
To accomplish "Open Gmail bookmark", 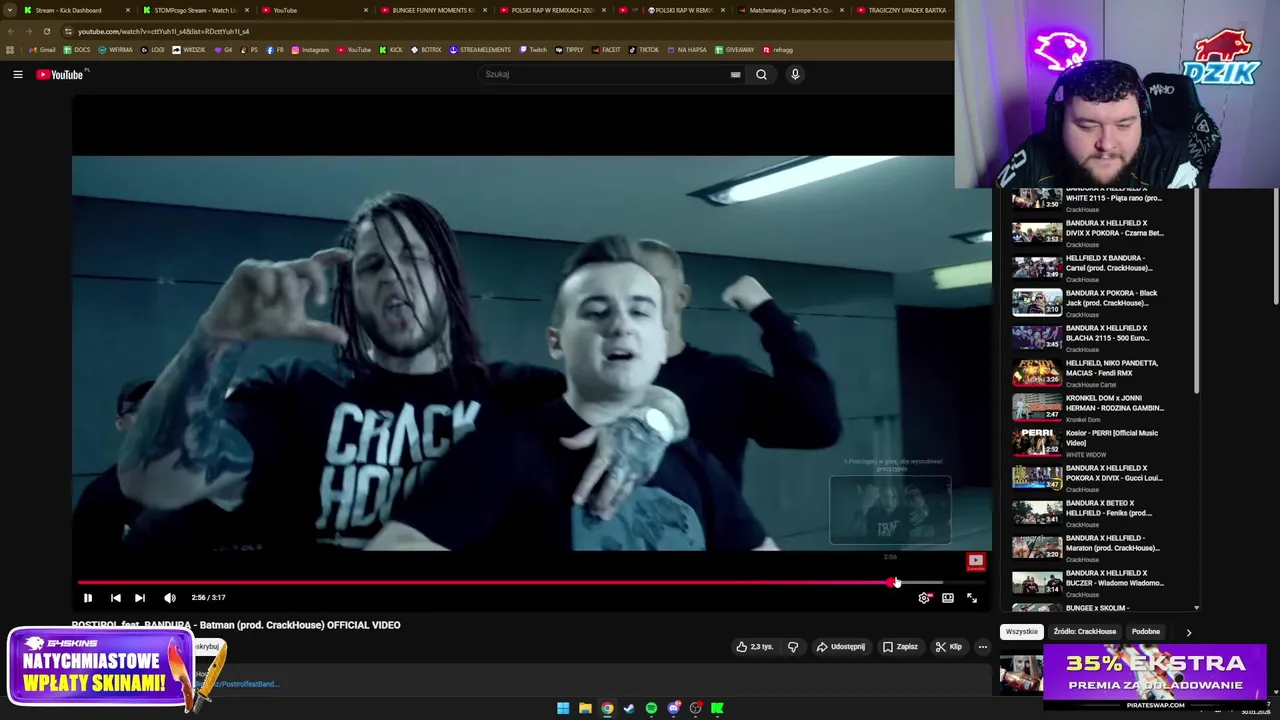I will click(42, 49).
